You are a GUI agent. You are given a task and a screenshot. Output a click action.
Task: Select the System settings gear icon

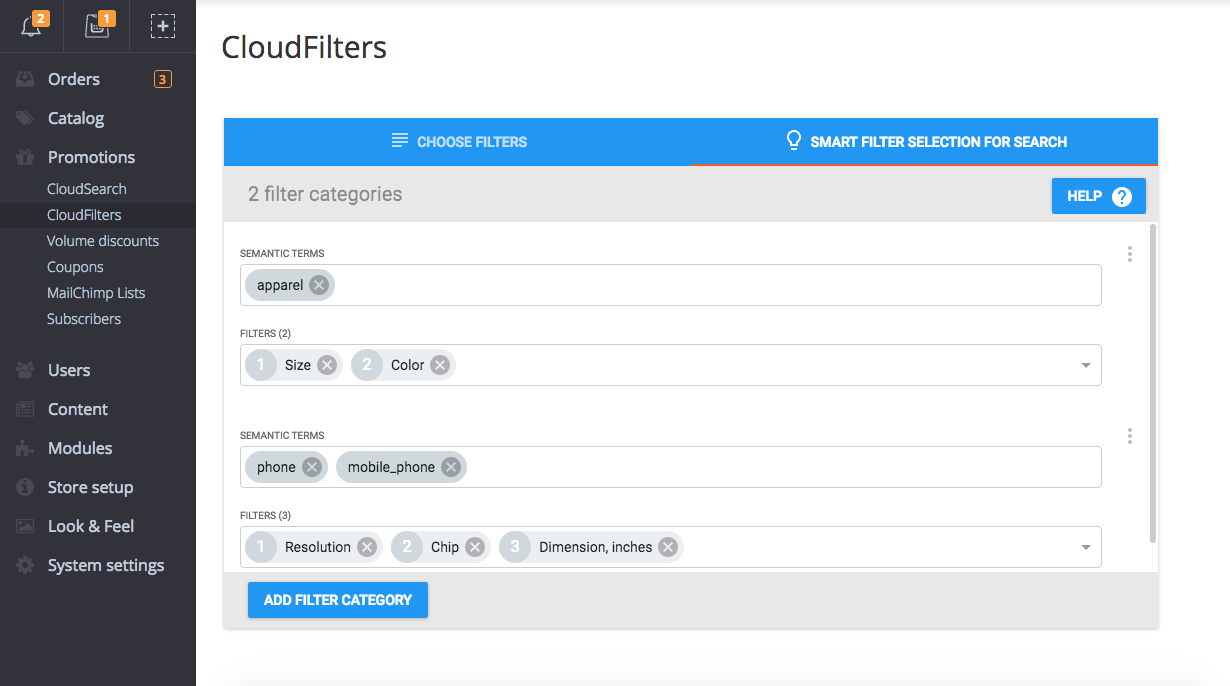tap(23, 565)
